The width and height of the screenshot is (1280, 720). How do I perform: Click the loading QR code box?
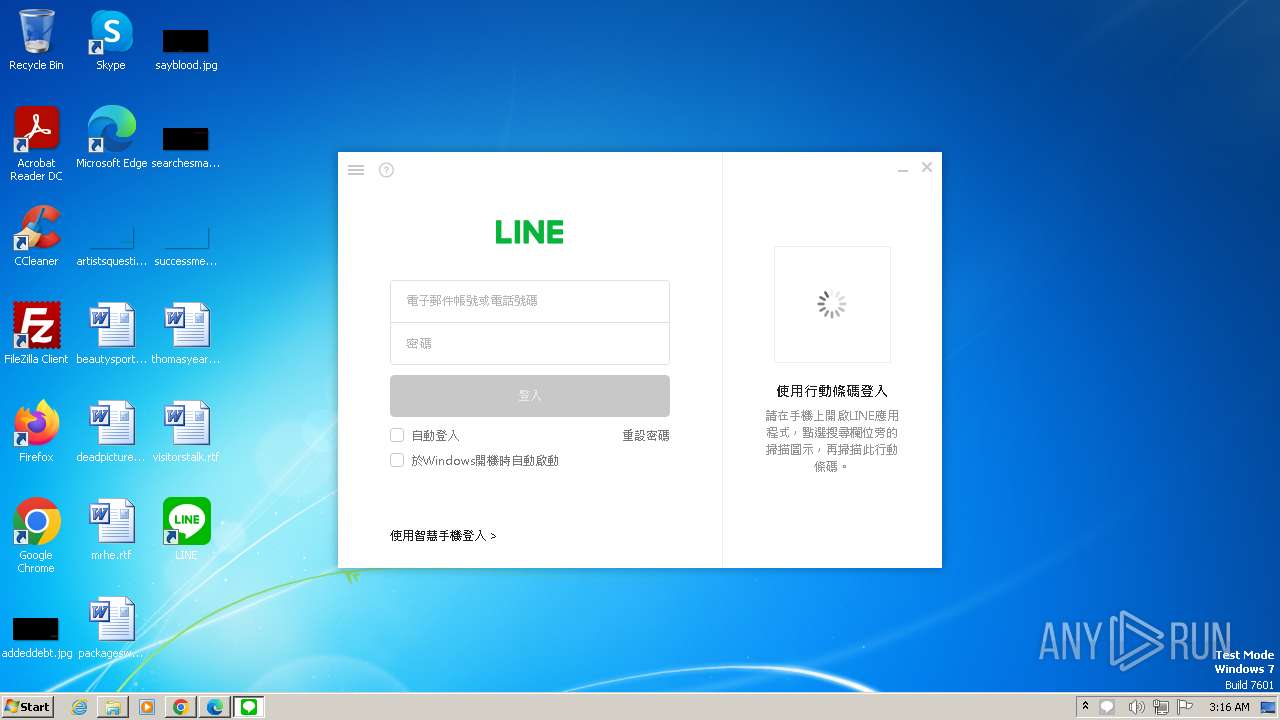coord(832,304)
